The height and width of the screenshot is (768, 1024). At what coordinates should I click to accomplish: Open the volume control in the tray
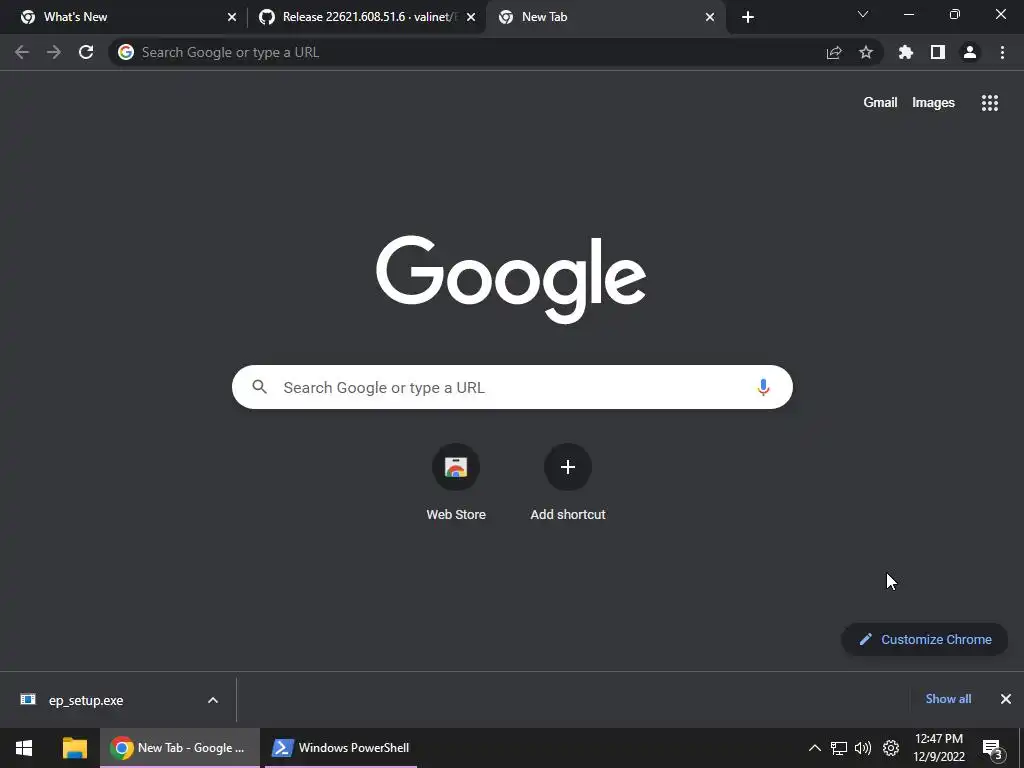coord(863,748)
